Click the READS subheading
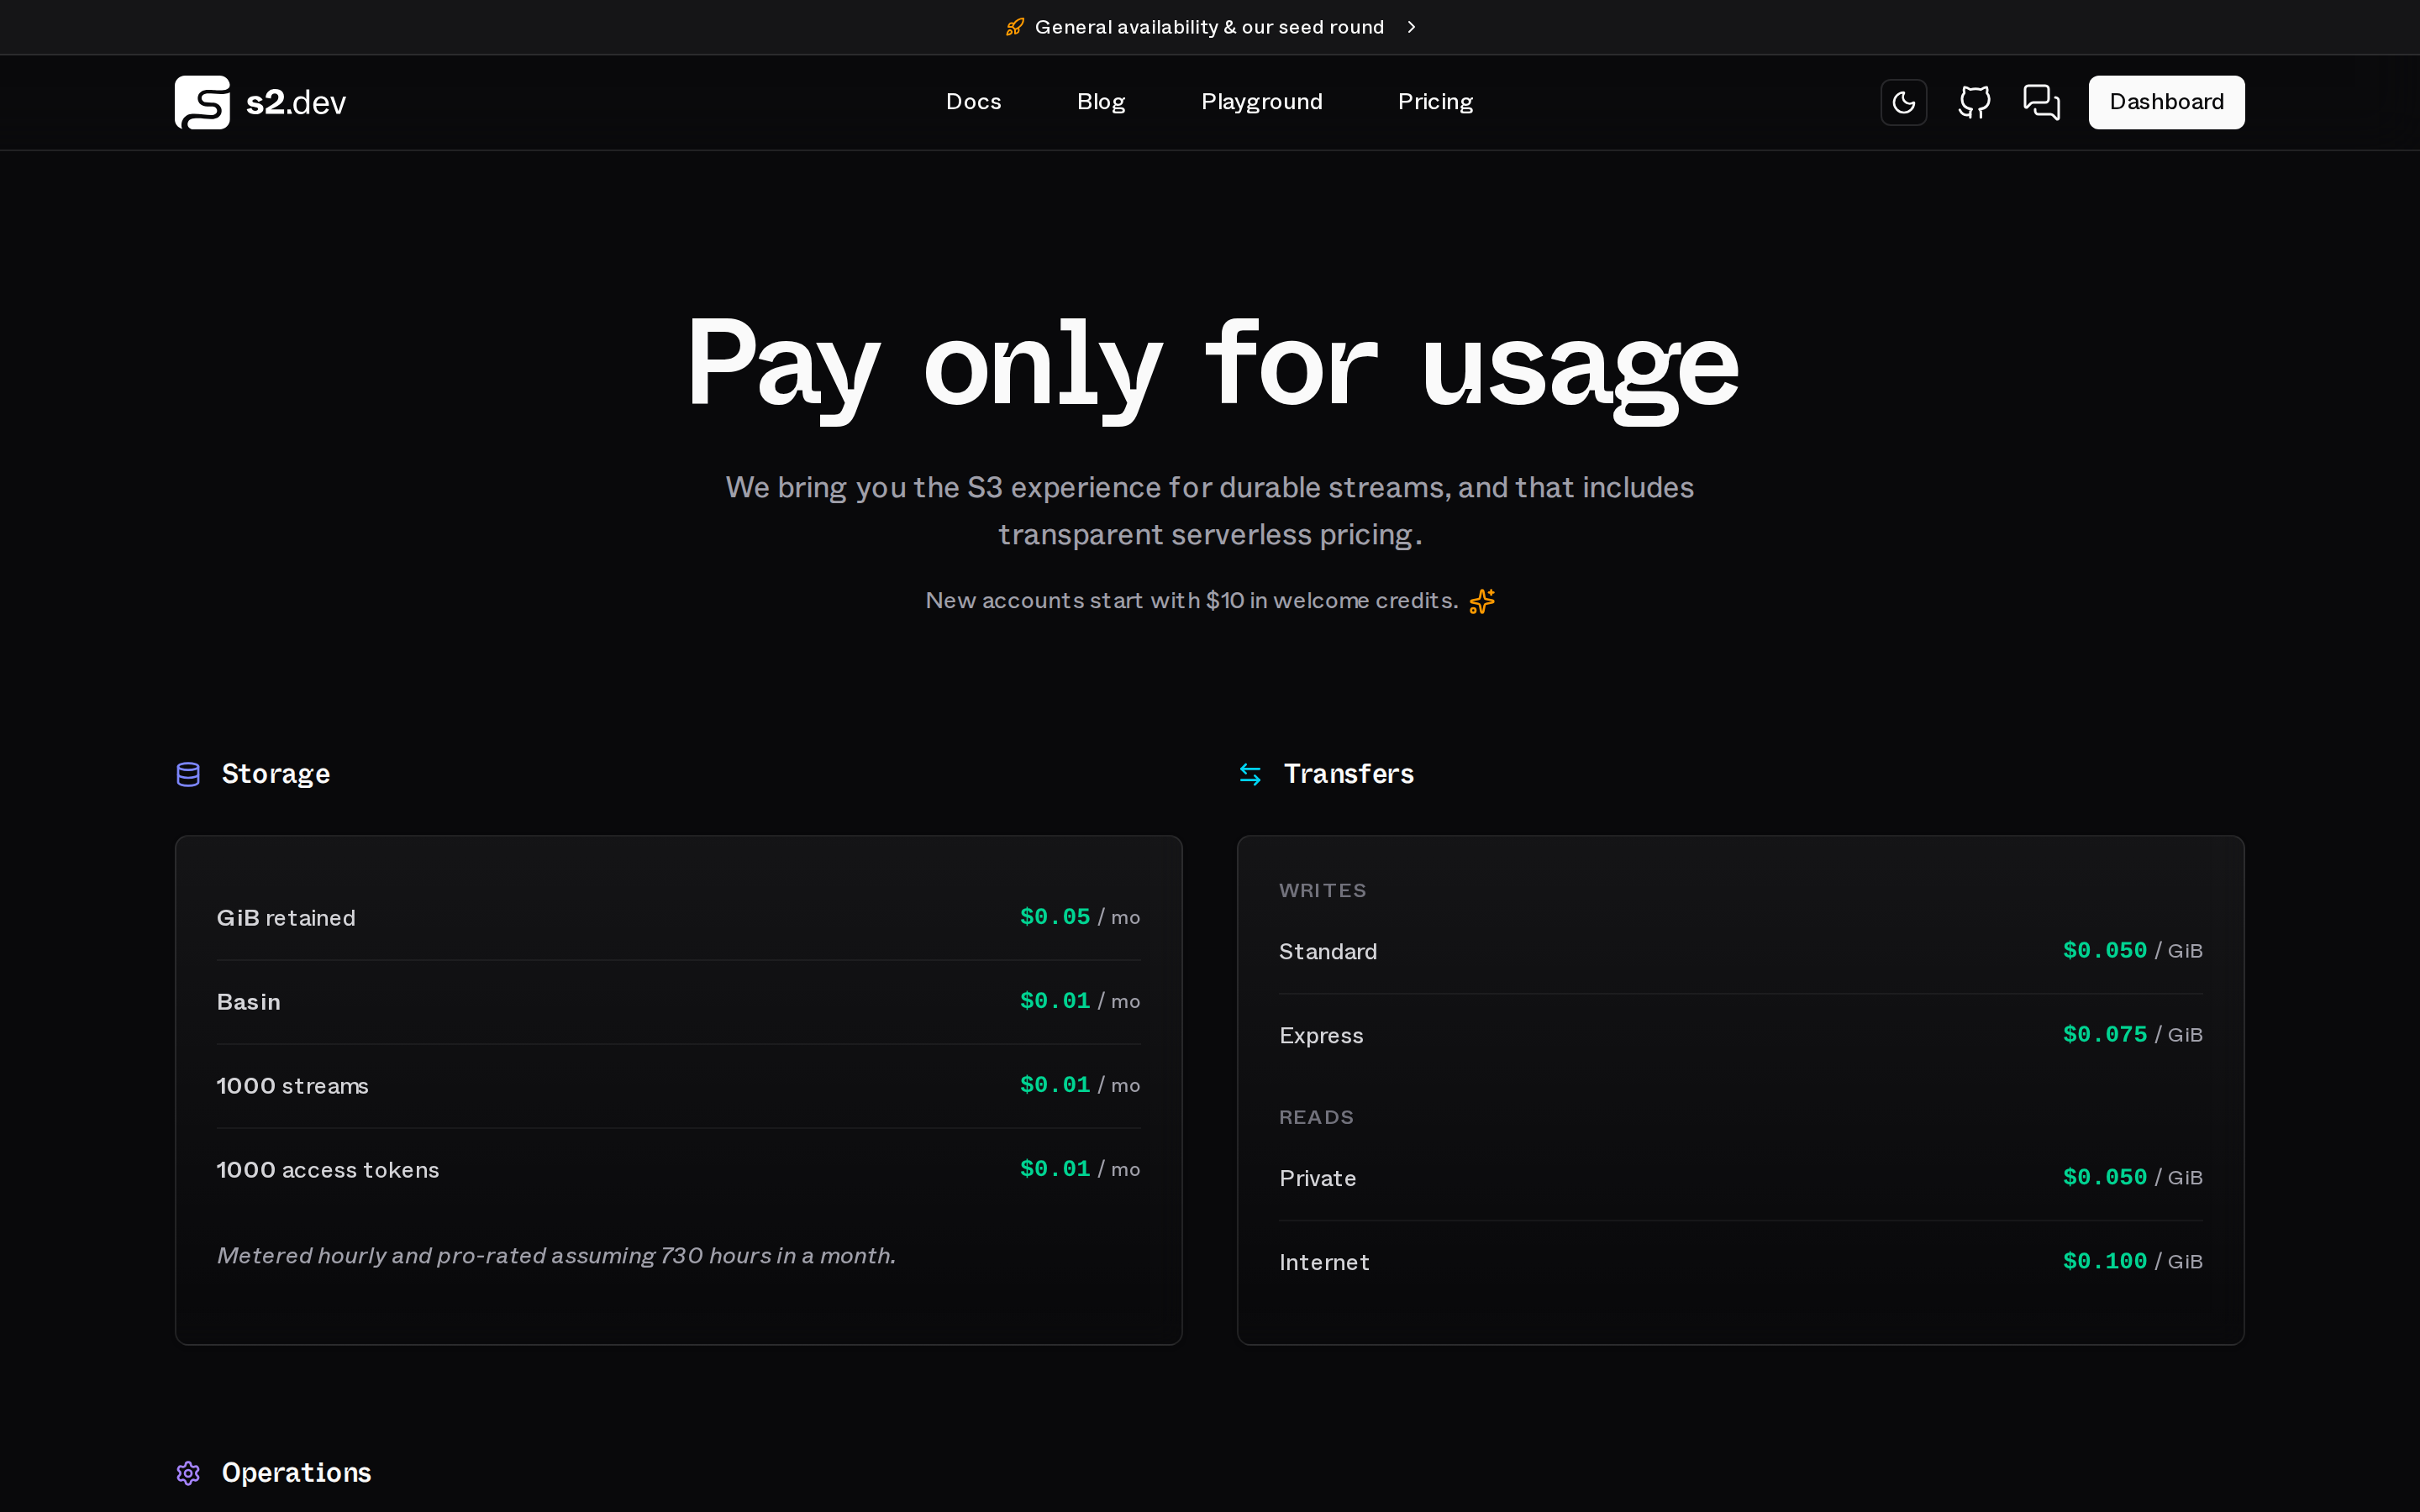 click(1316, 1118)
